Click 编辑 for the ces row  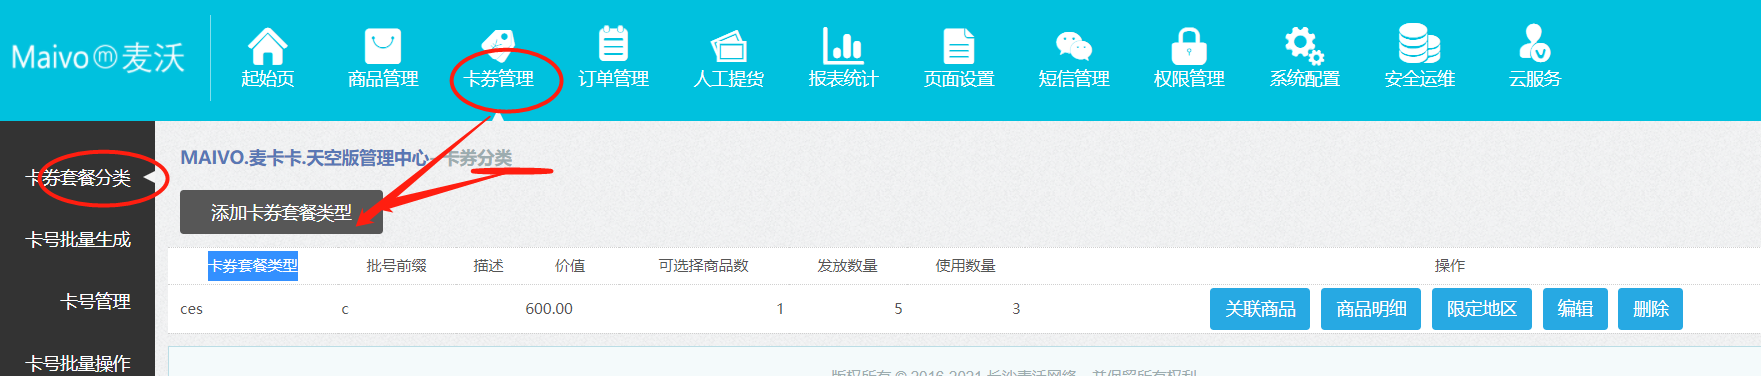[1575, 309]
